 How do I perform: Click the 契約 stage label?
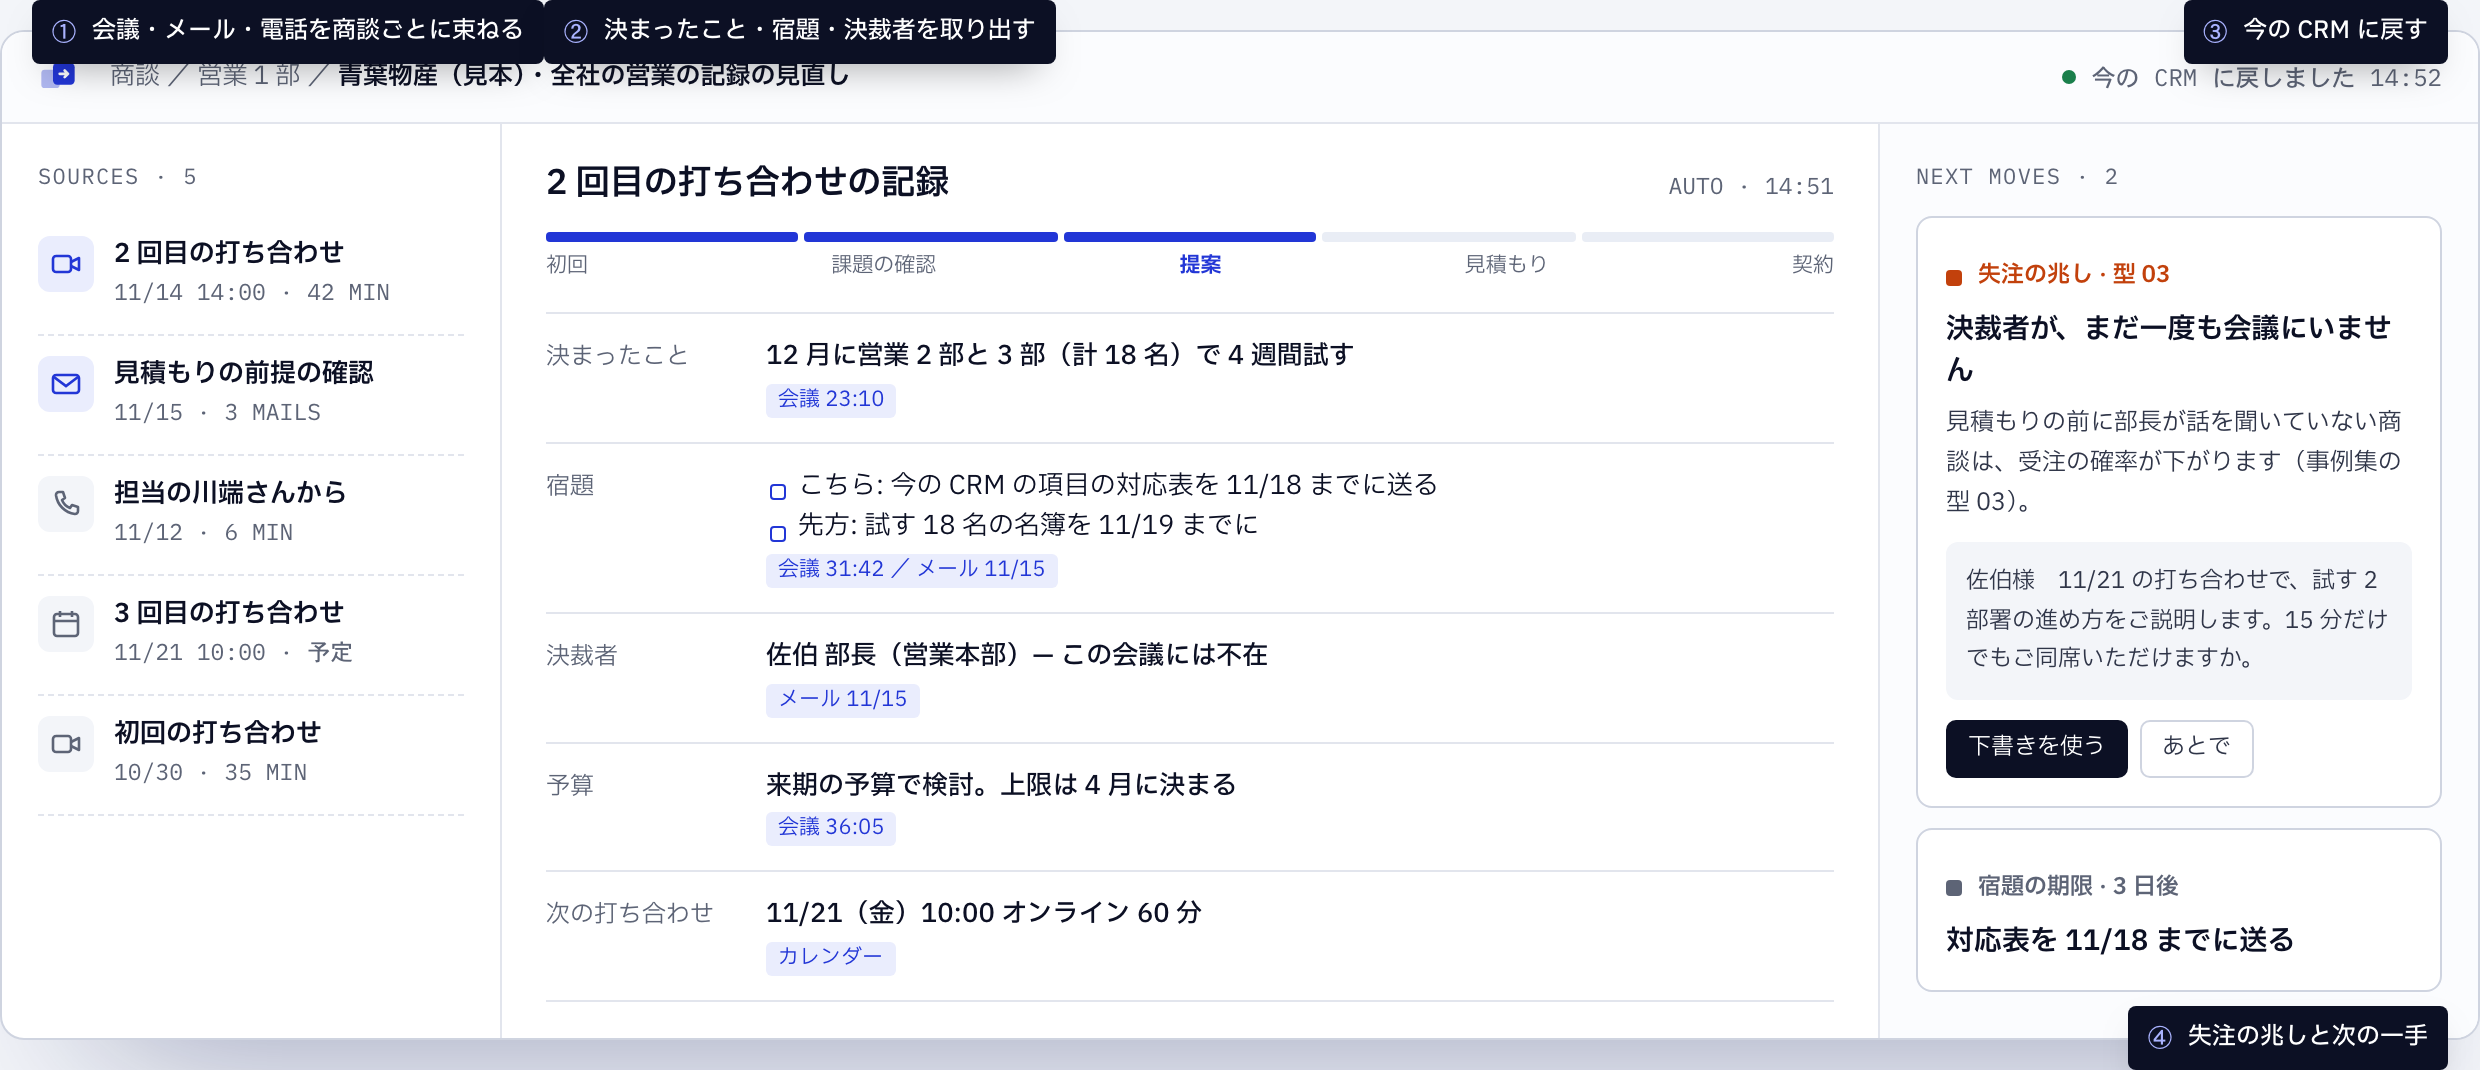pos(1812,264)
